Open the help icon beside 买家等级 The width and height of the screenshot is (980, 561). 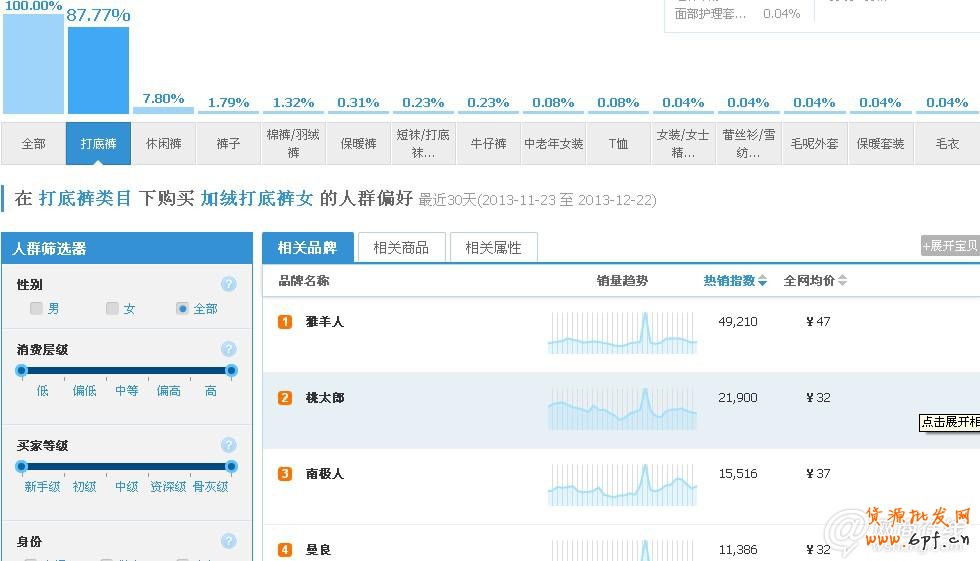(x=228, y=445)
